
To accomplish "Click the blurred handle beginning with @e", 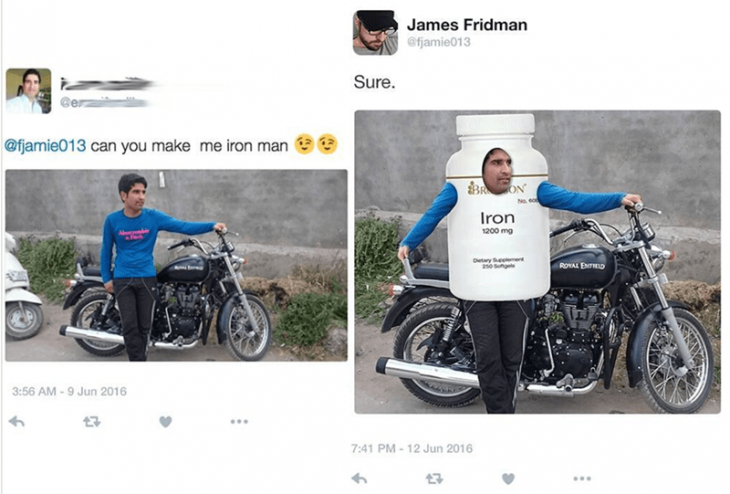I will coord(105,103).
